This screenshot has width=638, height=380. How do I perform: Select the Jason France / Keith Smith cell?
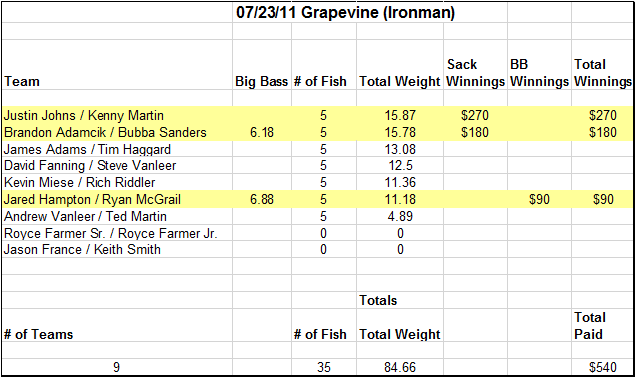117,249
